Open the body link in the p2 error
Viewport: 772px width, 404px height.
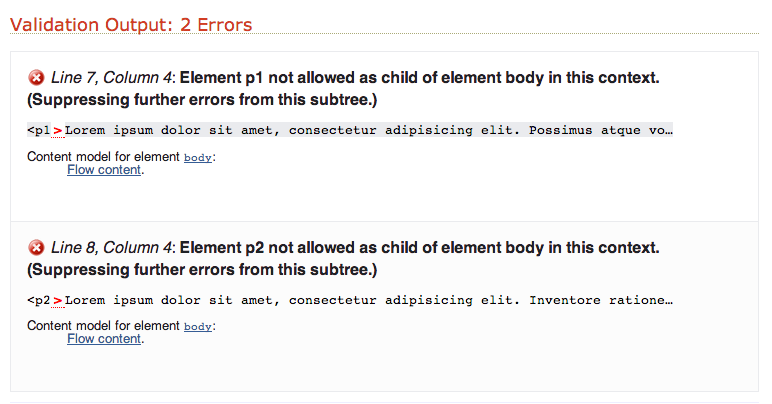(197, 326)
